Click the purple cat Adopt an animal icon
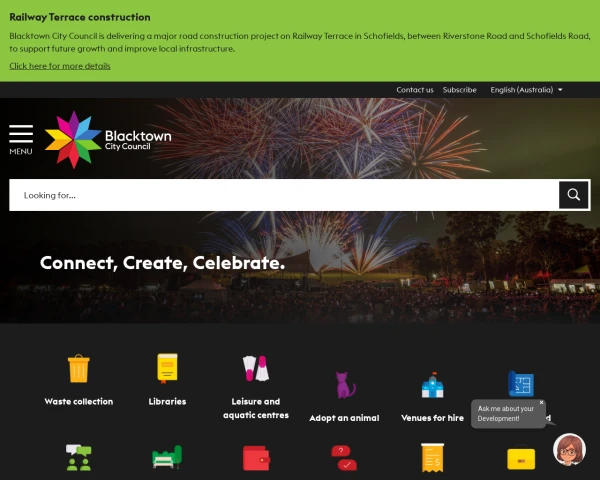This screenshot has height=480, width=600. (x=345, y=385)
